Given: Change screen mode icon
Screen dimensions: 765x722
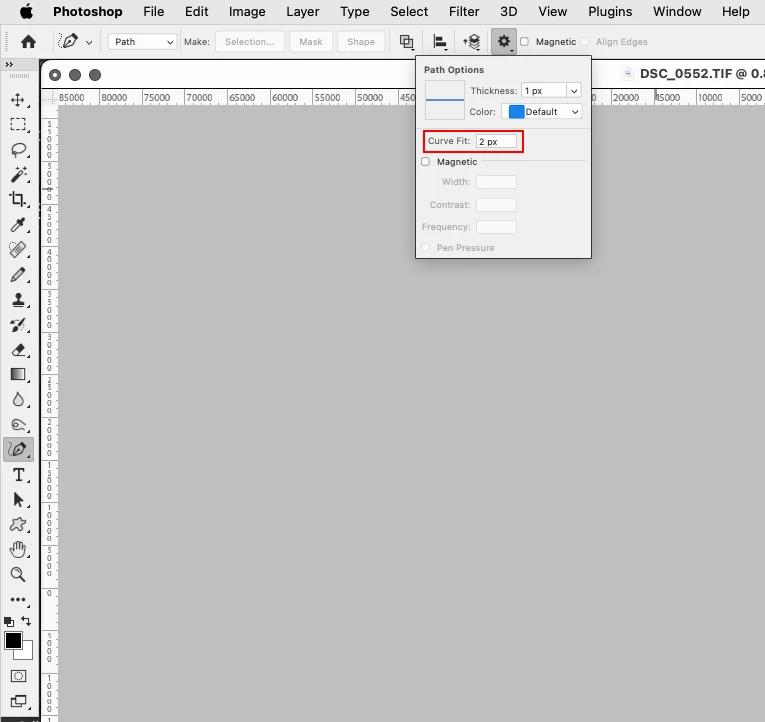Looking at the screenshot, I should (18, 702).
